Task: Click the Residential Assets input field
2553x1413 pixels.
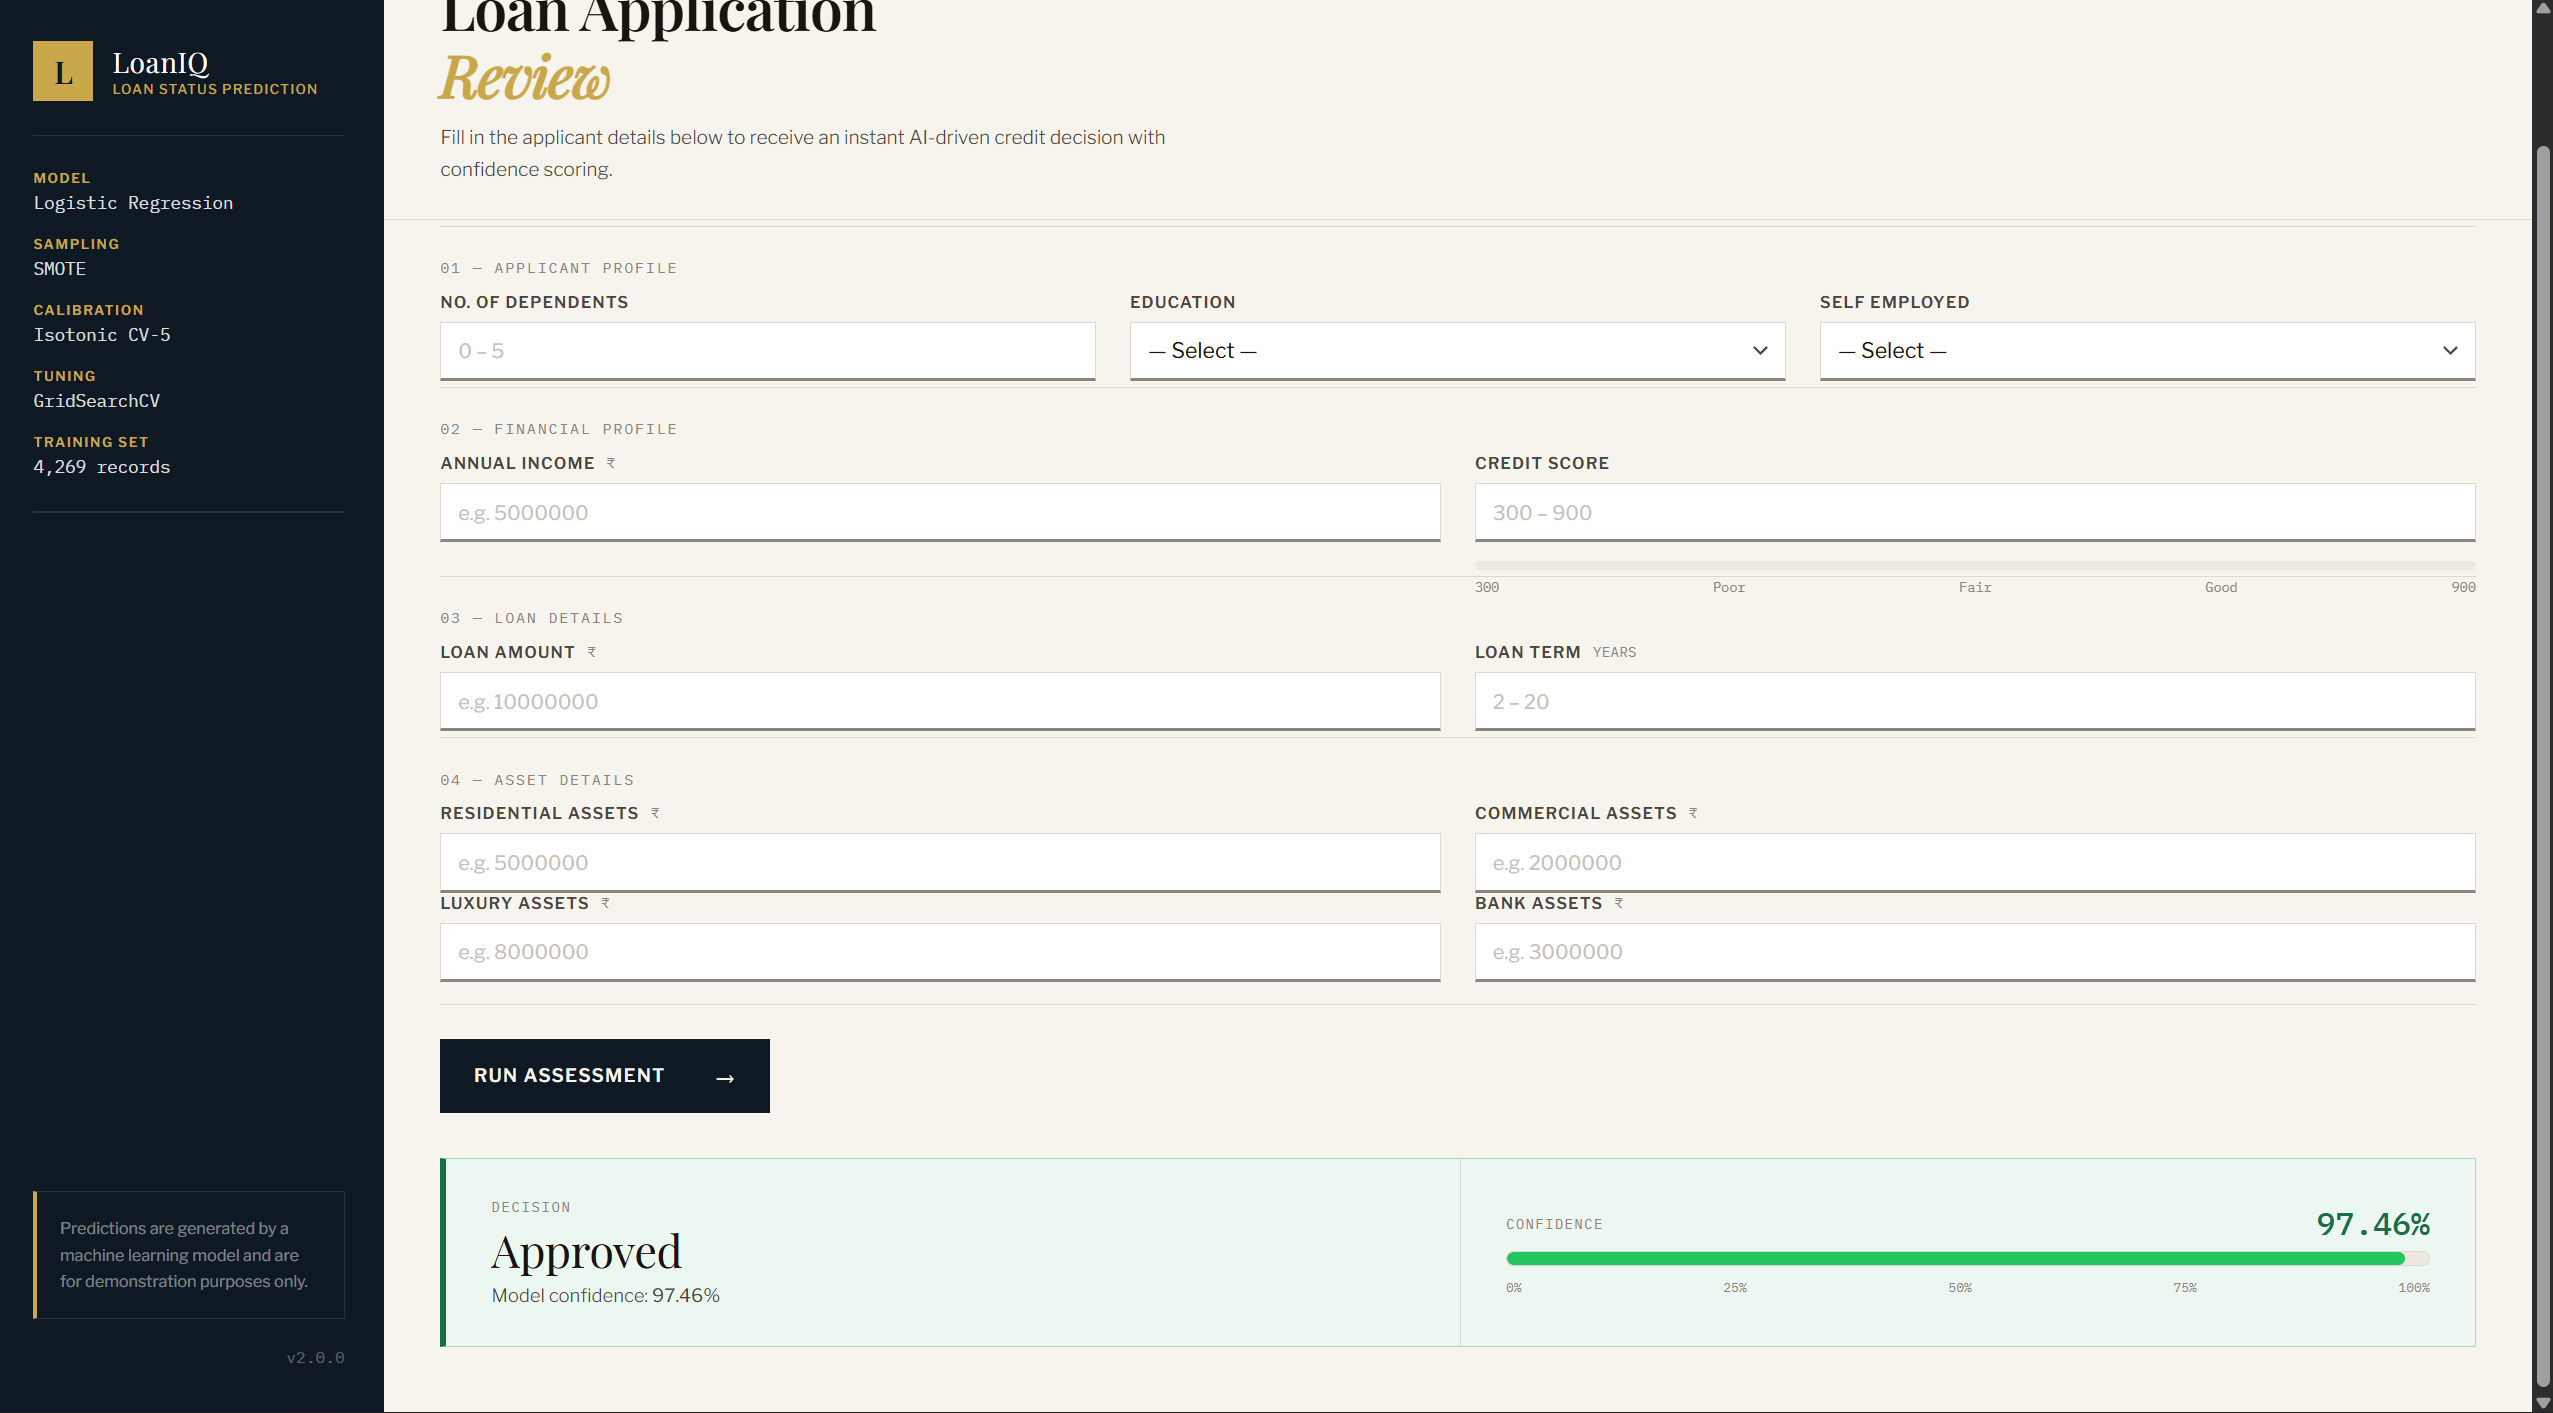Action: point(940,863)
